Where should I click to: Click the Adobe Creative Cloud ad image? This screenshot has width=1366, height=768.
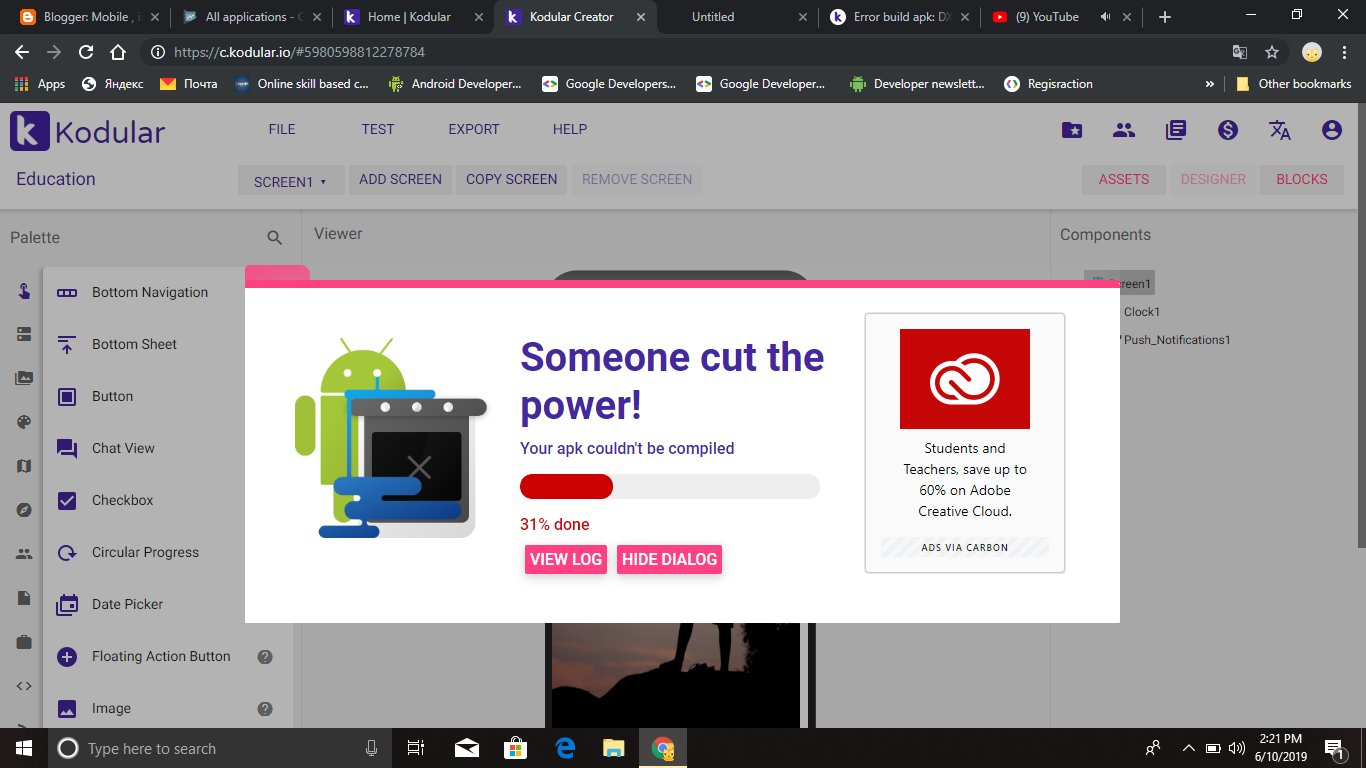(964, 379)
